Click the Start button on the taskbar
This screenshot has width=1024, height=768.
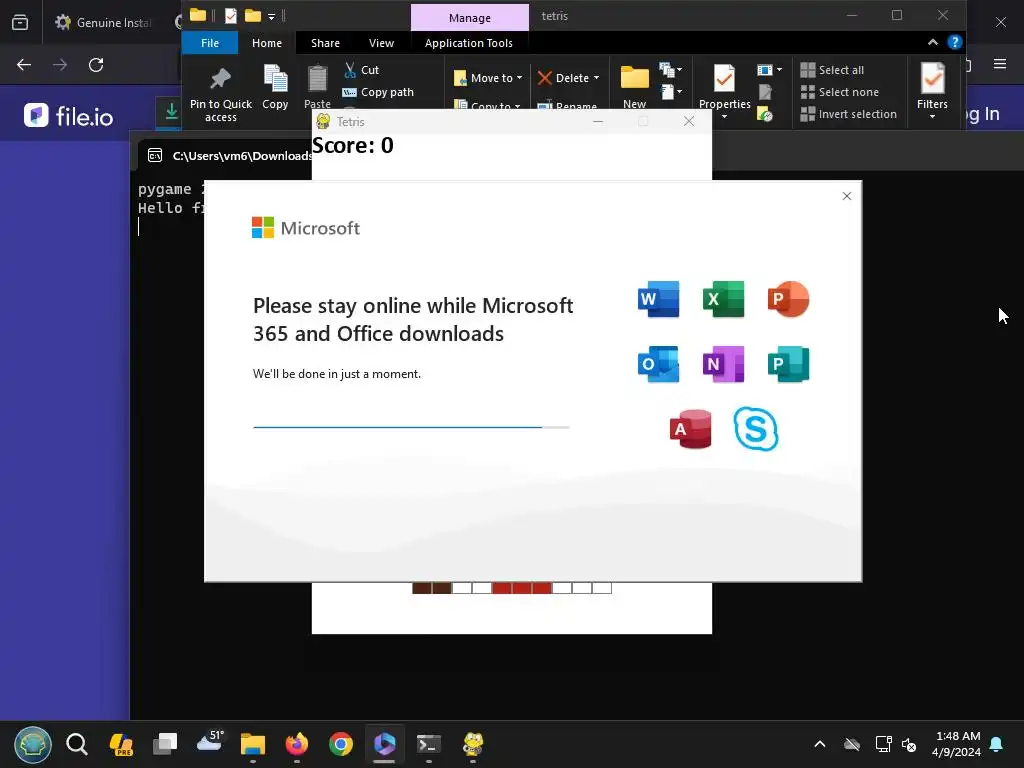pos(33,744)
